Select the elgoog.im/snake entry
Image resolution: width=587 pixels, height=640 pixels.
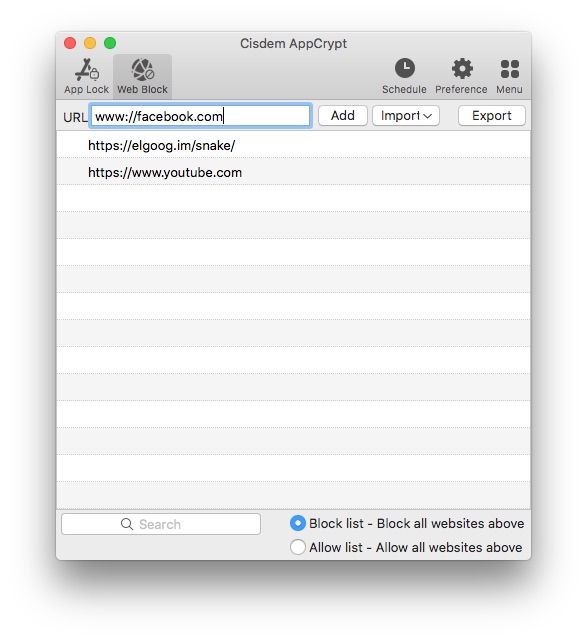(294, 145)
